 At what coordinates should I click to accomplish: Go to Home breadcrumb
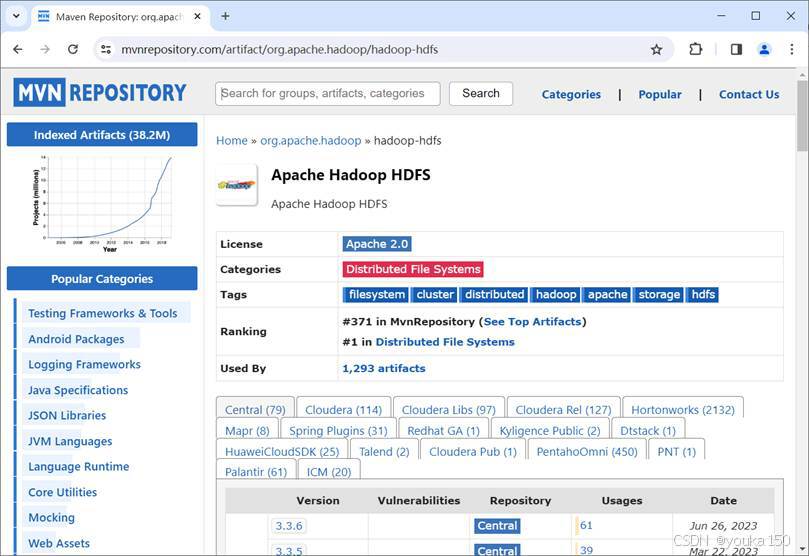pyautogui.click(x=232, y=140)
